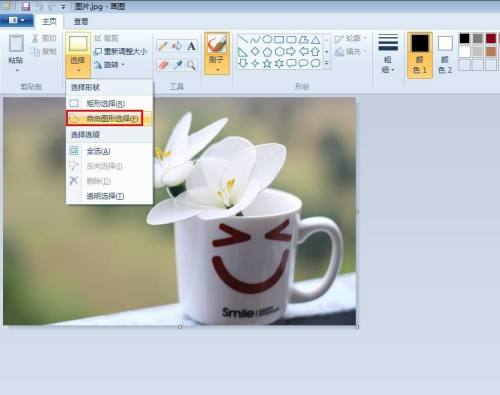
Task: Select the triangle shape
Action: (x=315, y=40)
